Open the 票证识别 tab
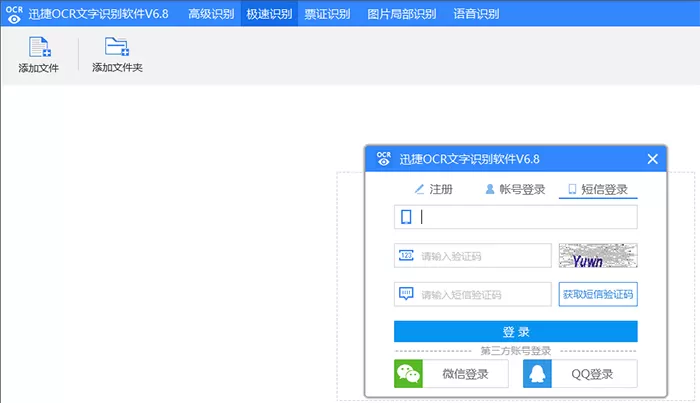The width and height of the screenshot is (700, 403). tap(327, 14)
